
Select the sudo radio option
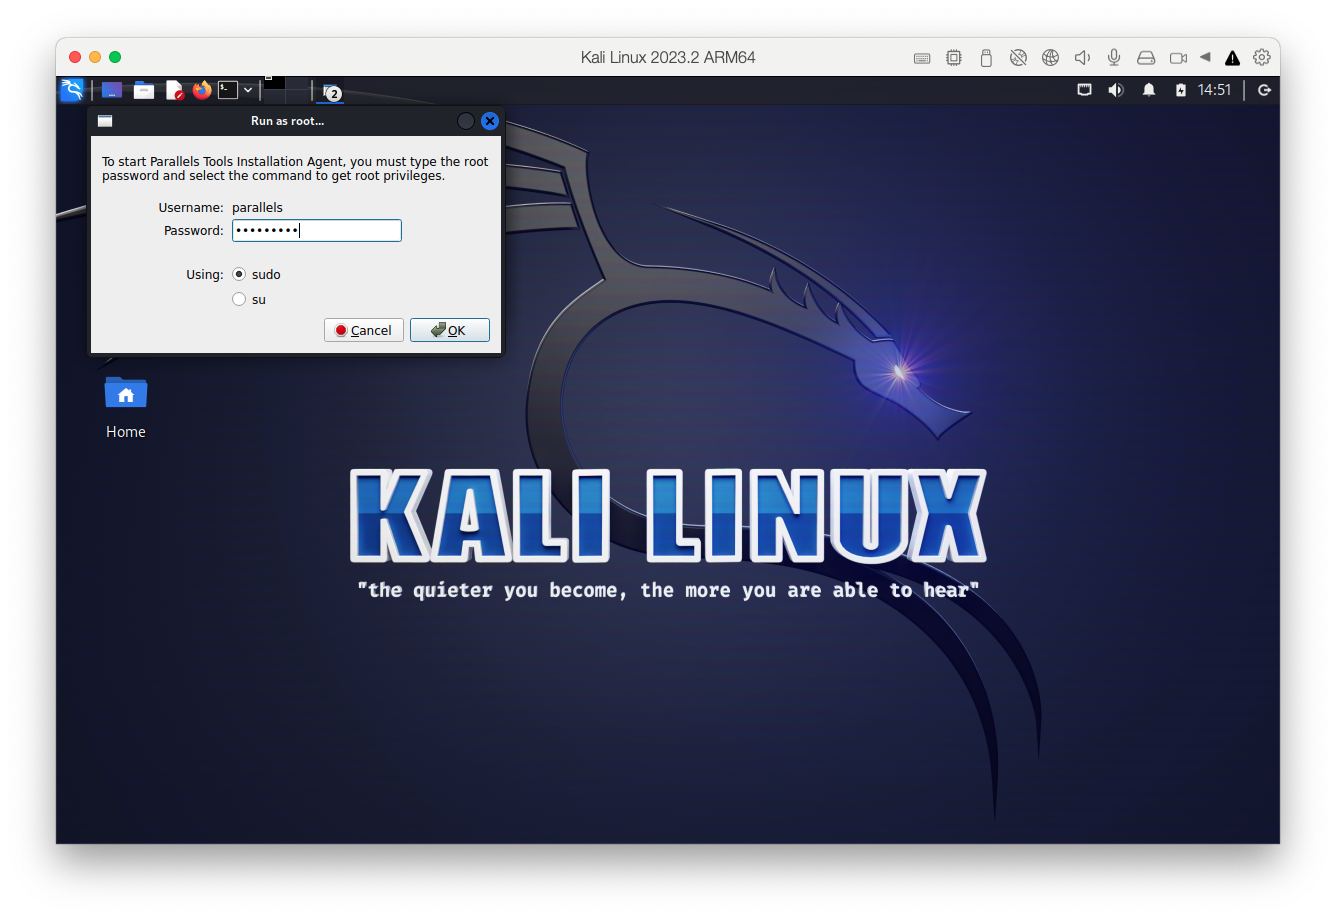[x=239, y=274]
